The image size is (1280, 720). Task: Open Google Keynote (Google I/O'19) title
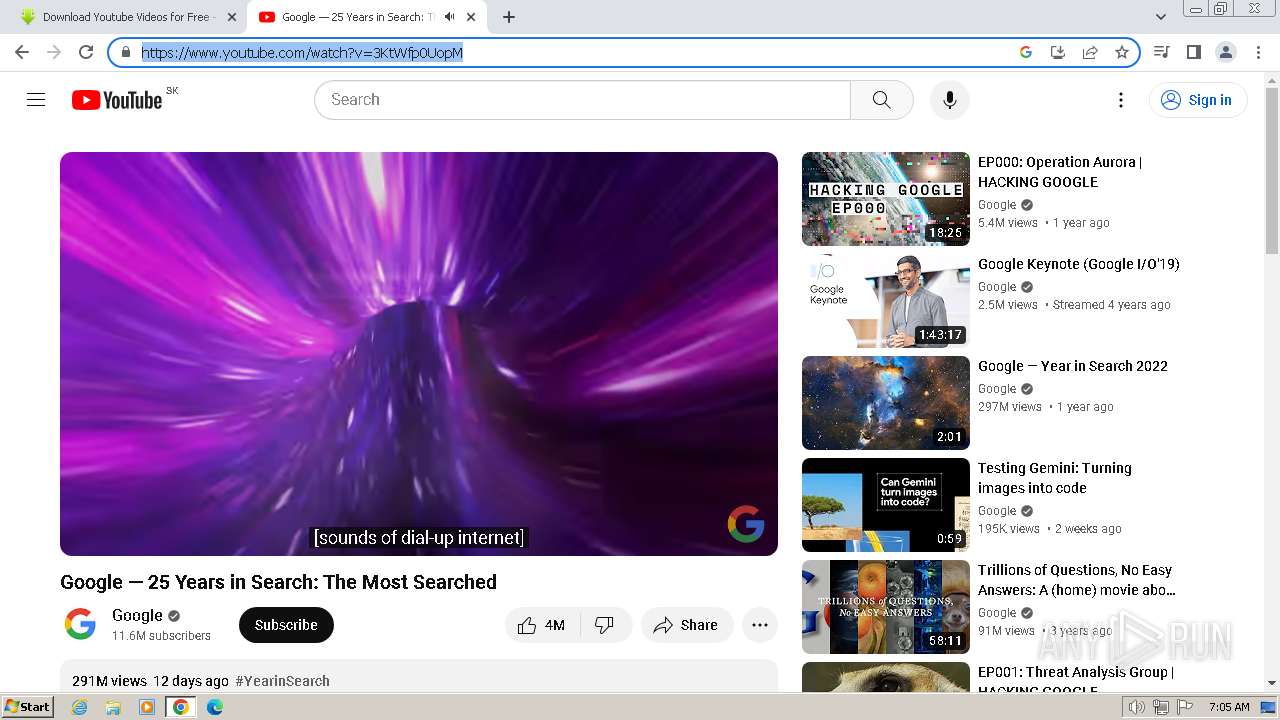tap(1079, 264)
